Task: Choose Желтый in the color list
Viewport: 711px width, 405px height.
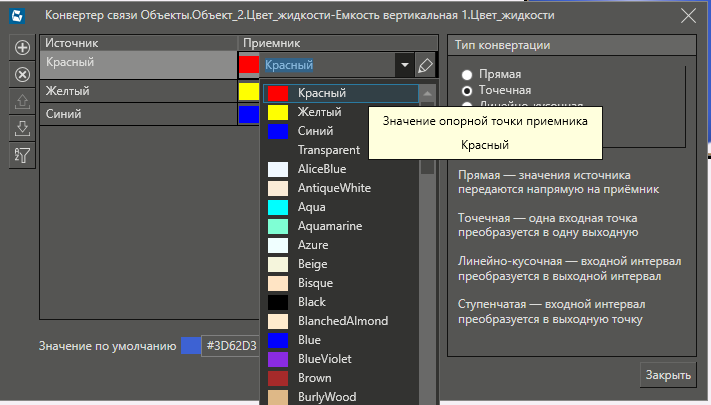Action: tap(341, 112)
